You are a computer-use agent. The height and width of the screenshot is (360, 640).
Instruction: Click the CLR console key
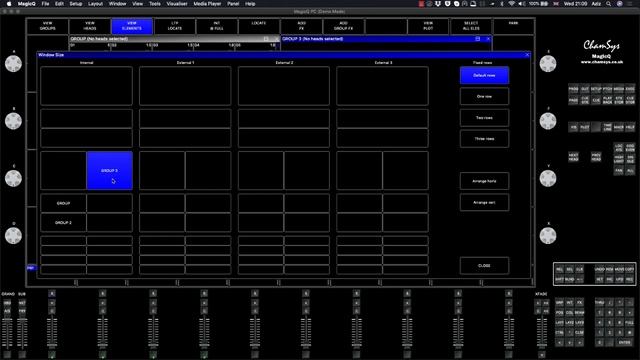click(x=580, y=269)
